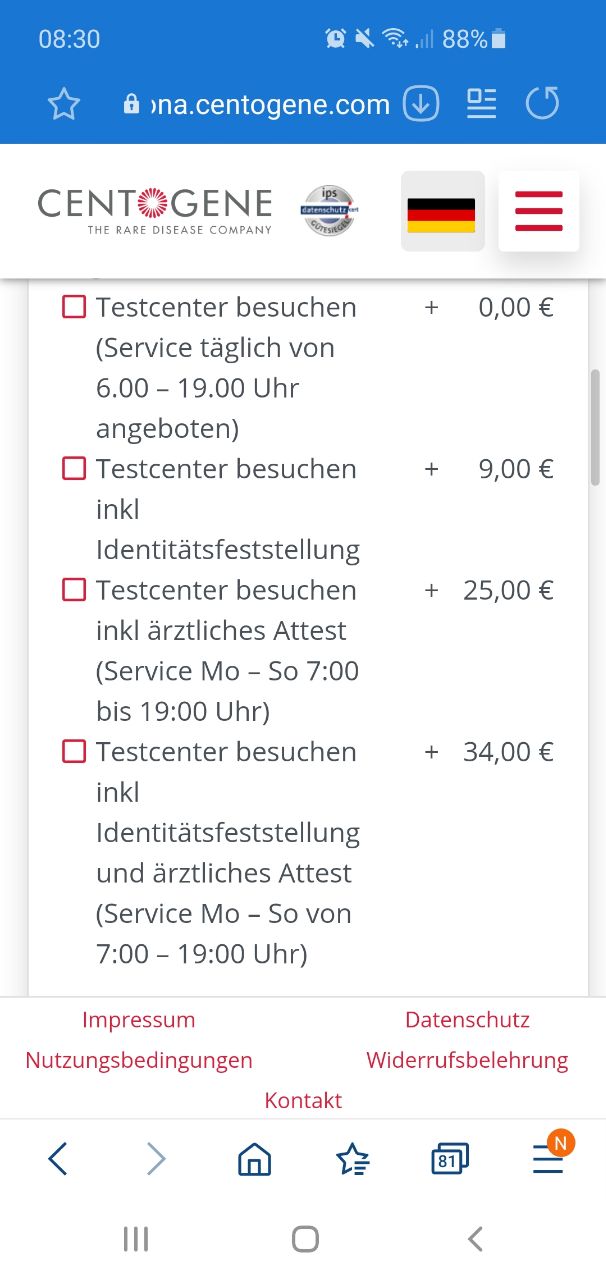Bookmark page with the star icon

coord(64,103)
